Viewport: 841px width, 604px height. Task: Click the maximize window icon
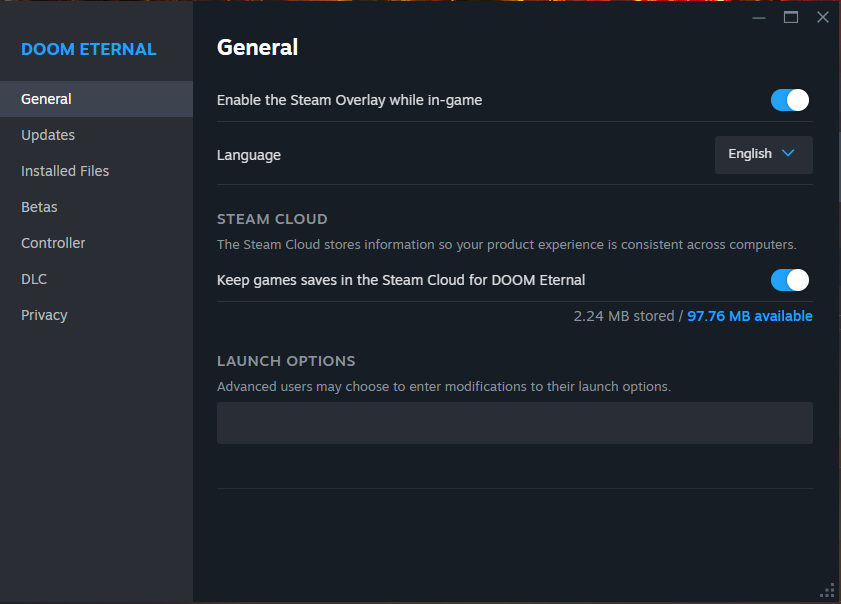coord(789,17)
